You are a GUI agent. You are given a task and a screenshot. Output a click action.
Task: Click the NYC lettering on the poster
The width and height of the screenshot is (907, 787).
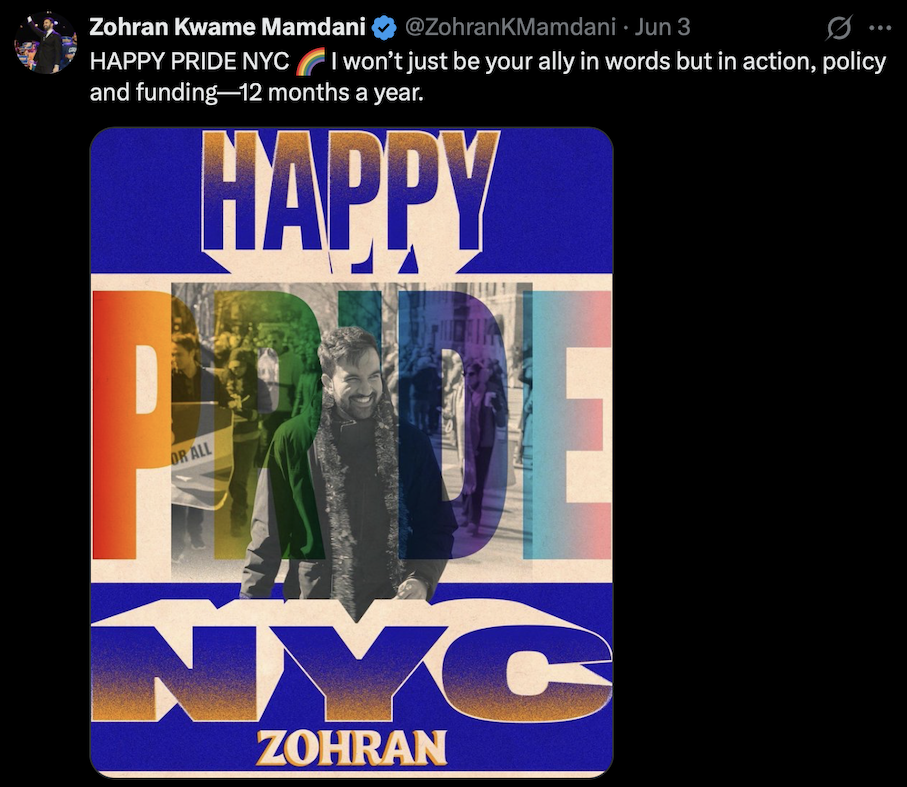click(x=352, y=662)
